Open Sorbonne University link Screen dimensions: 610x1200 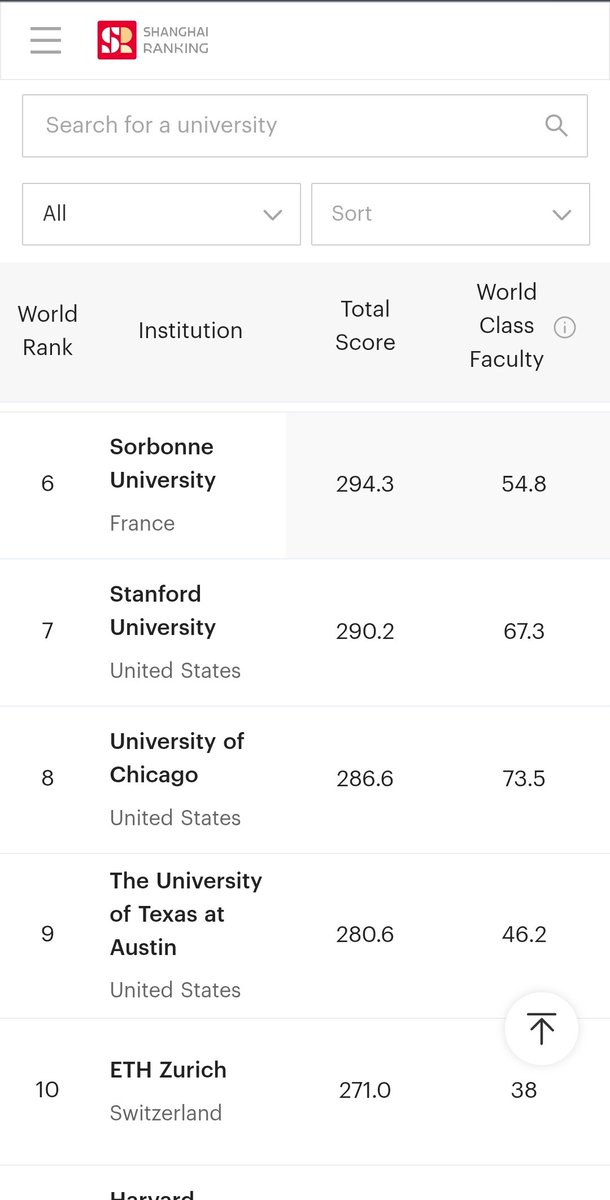tap(163, 463)
